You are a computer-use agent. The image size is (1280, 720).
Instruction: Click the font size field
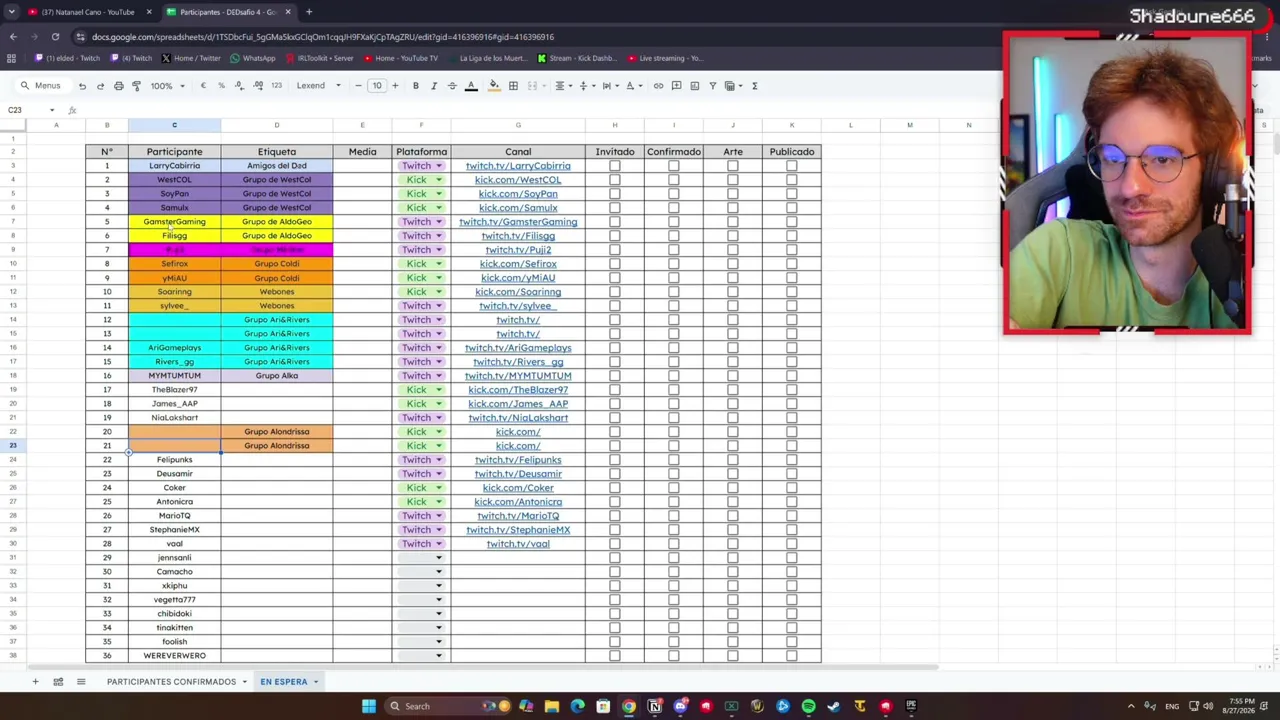coord(377,86)
